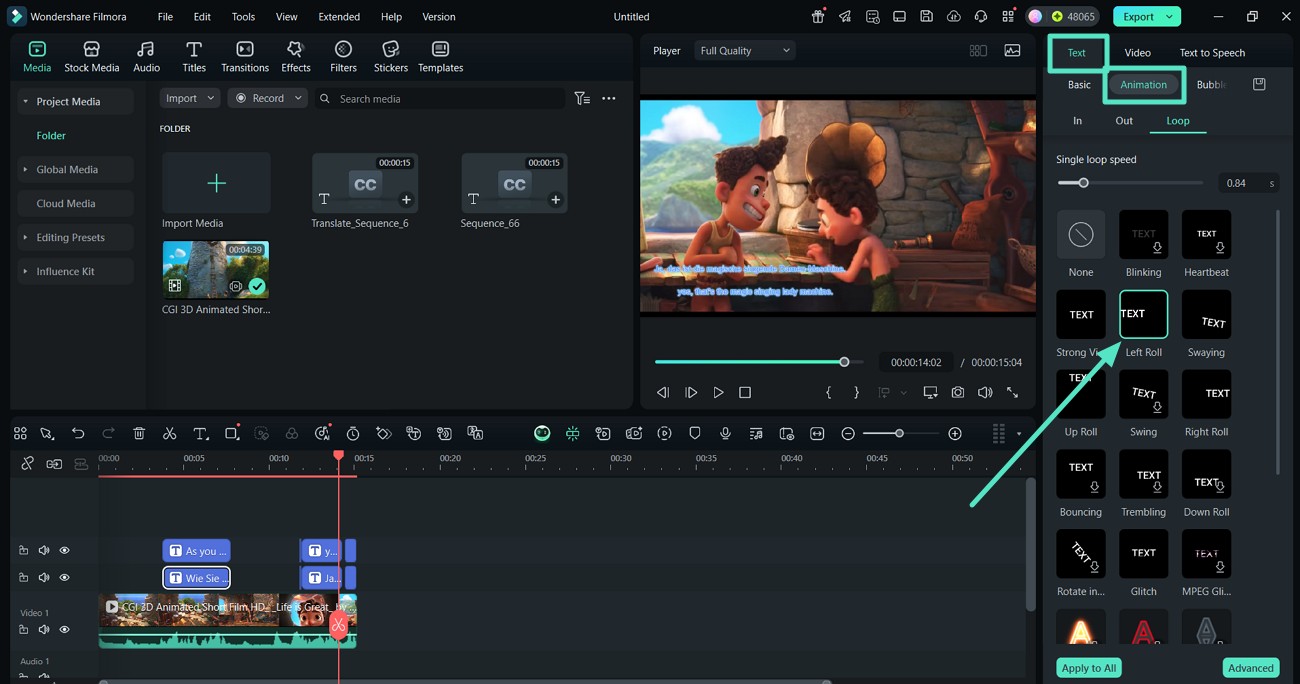Select the Basic text subtab

point(1079,84)
